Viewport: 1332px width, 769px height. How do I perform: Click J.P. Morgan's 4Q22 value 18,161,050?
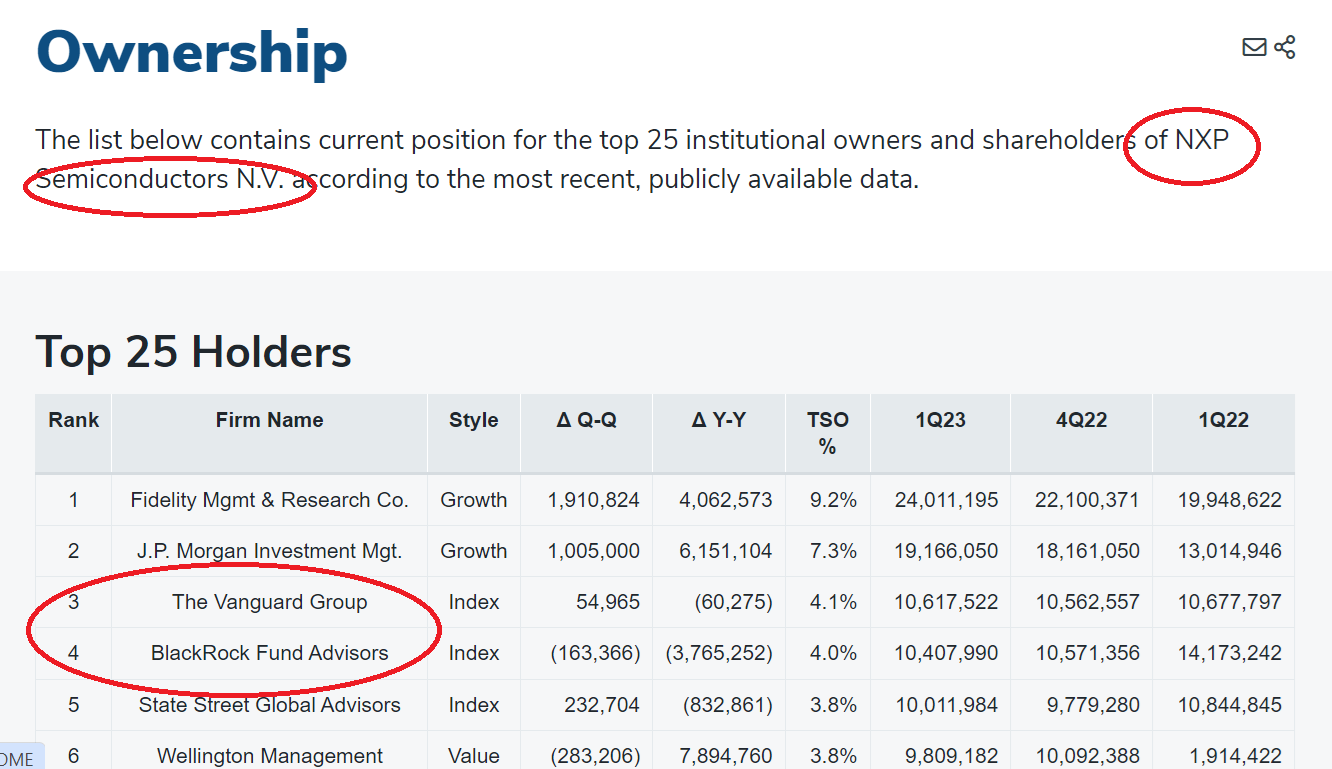(x=1087, y=551)
